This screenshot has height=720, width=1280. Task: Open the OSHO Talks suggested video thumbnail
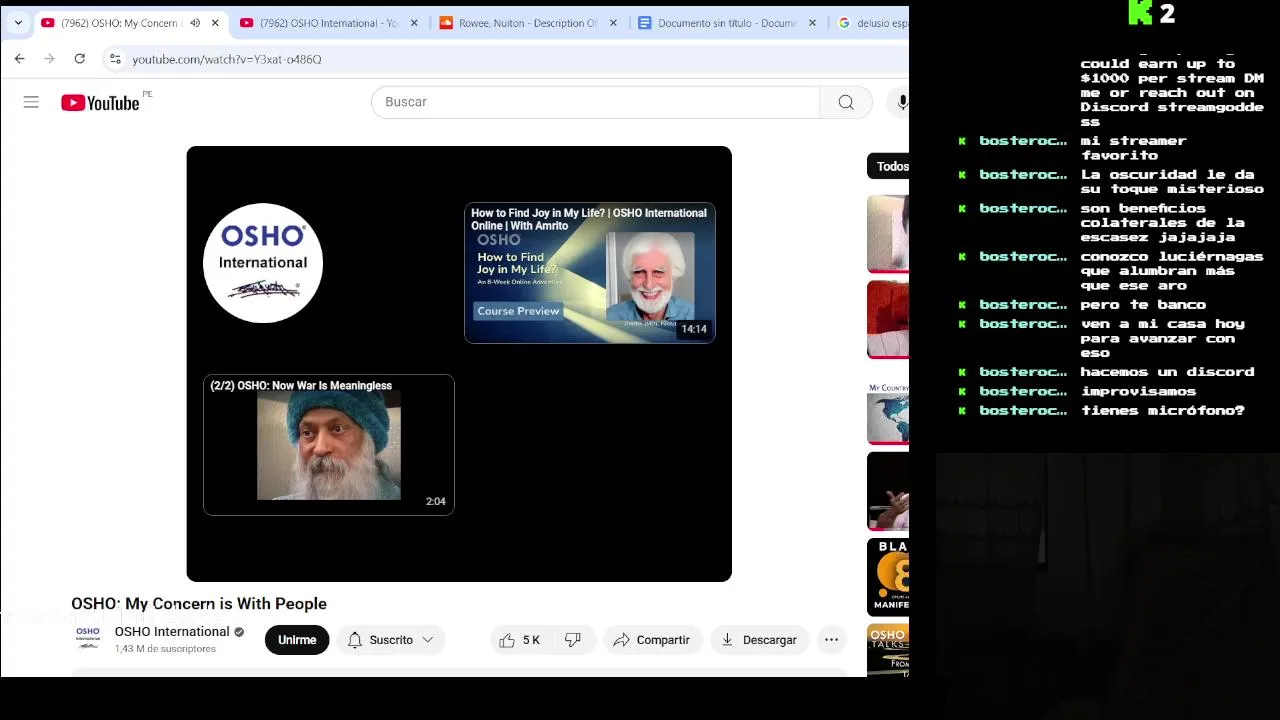click(888, 650)
